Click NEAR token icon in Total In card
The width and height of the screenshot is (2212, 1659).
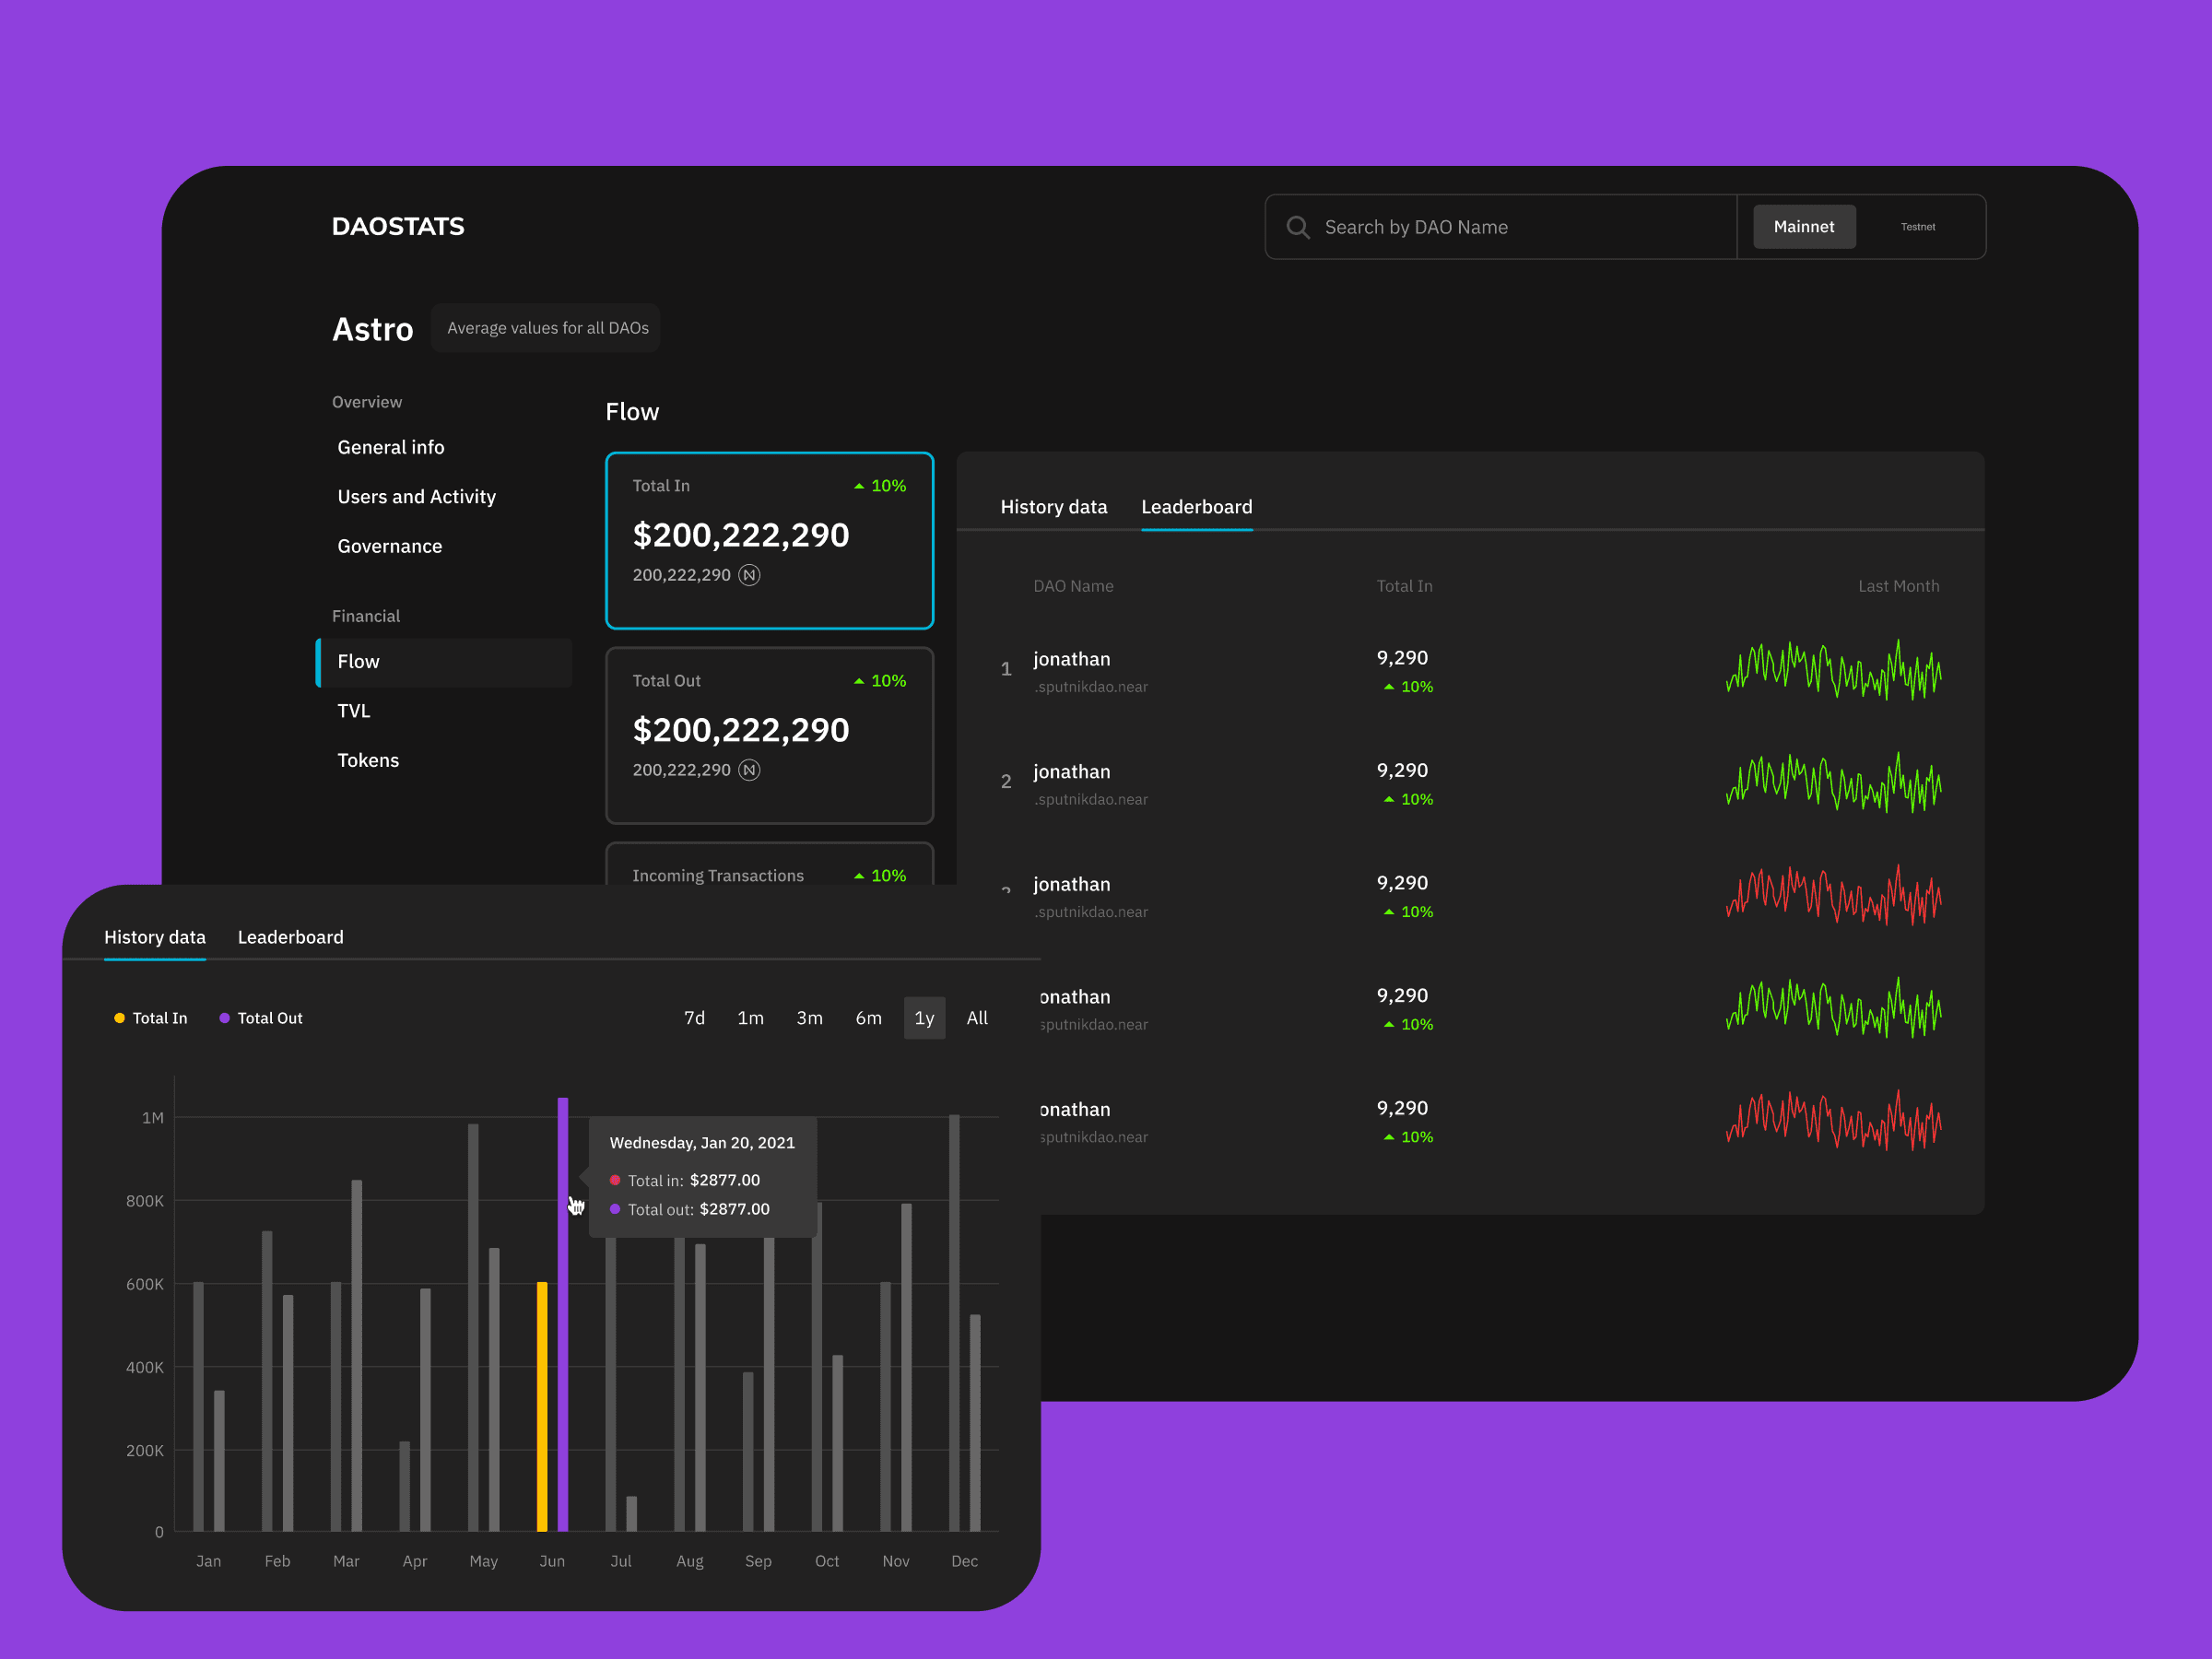pos(749,575)
